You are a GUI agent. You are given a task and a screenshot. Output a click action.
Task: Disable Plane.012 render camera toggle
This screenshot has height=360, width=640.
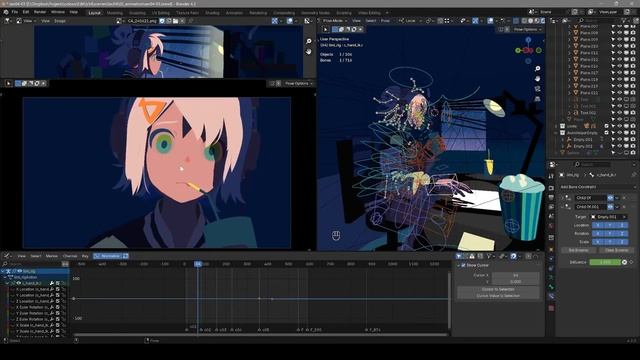pyautogui.click(x=633, y=60)
